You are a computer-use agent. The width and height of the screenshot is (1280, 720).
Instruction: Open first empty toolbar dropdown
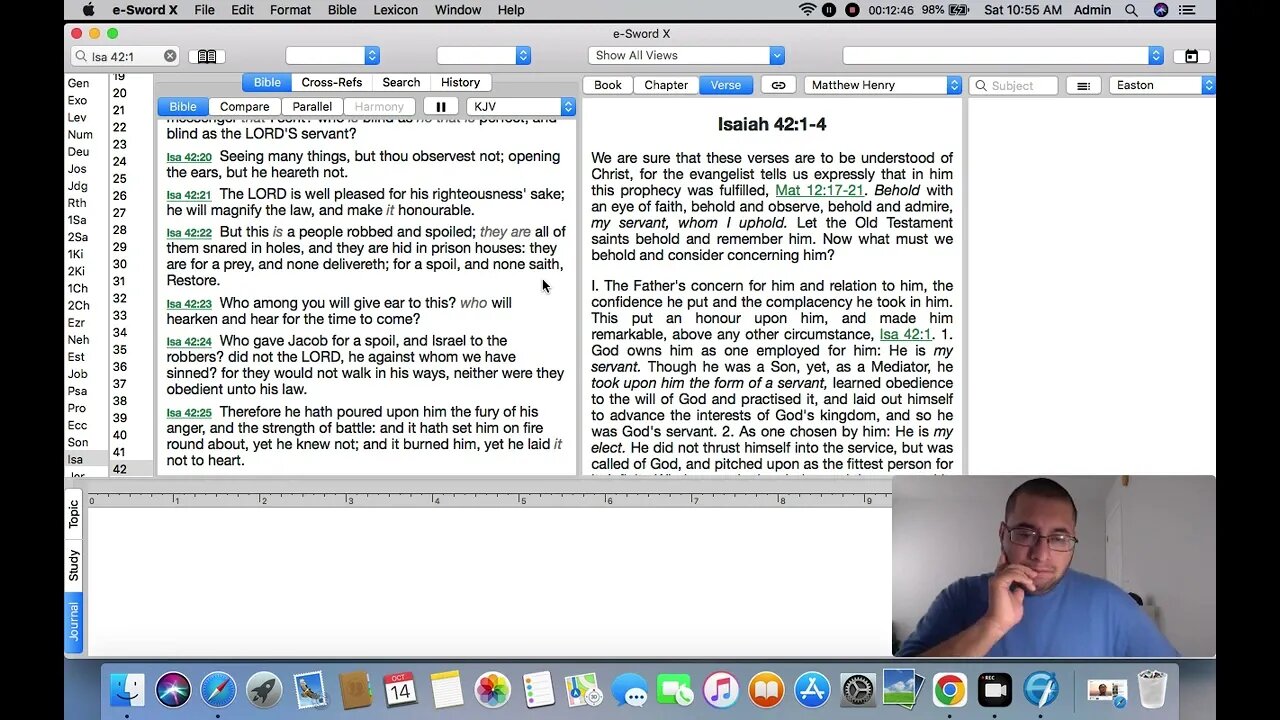[332, 56]
